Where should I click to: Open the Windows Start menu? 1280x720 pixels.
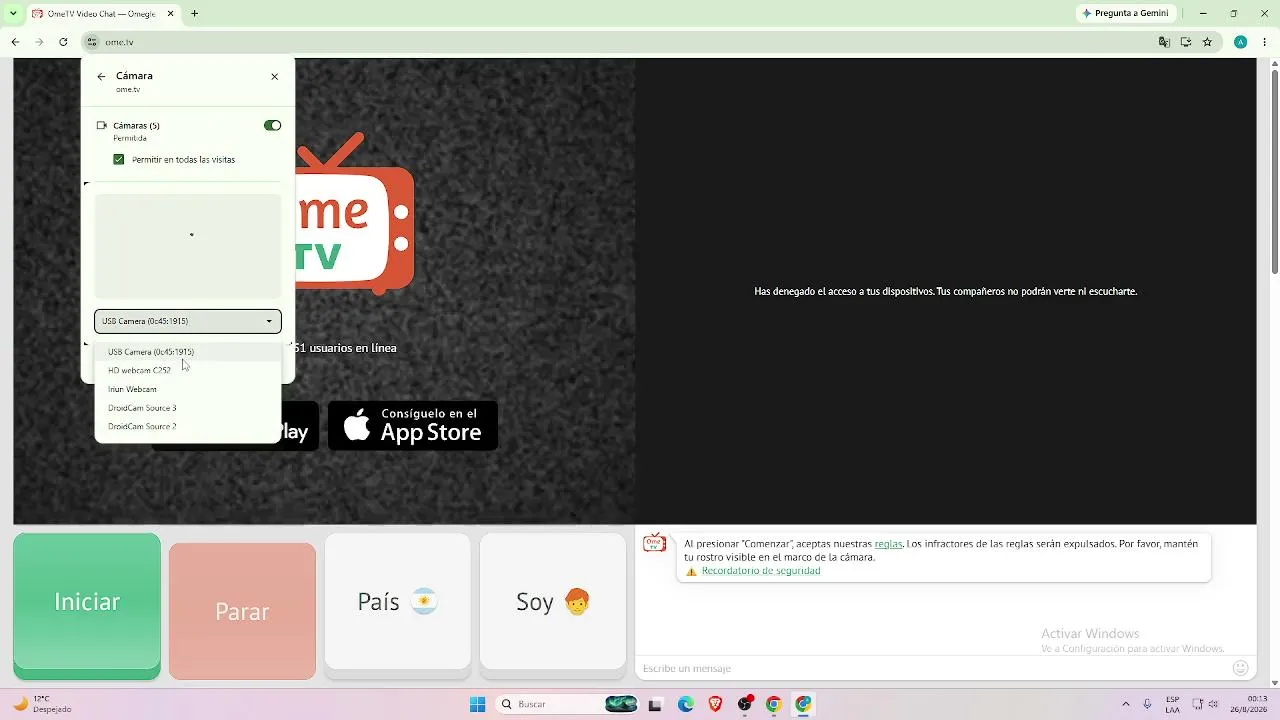[x=478, y=704]
